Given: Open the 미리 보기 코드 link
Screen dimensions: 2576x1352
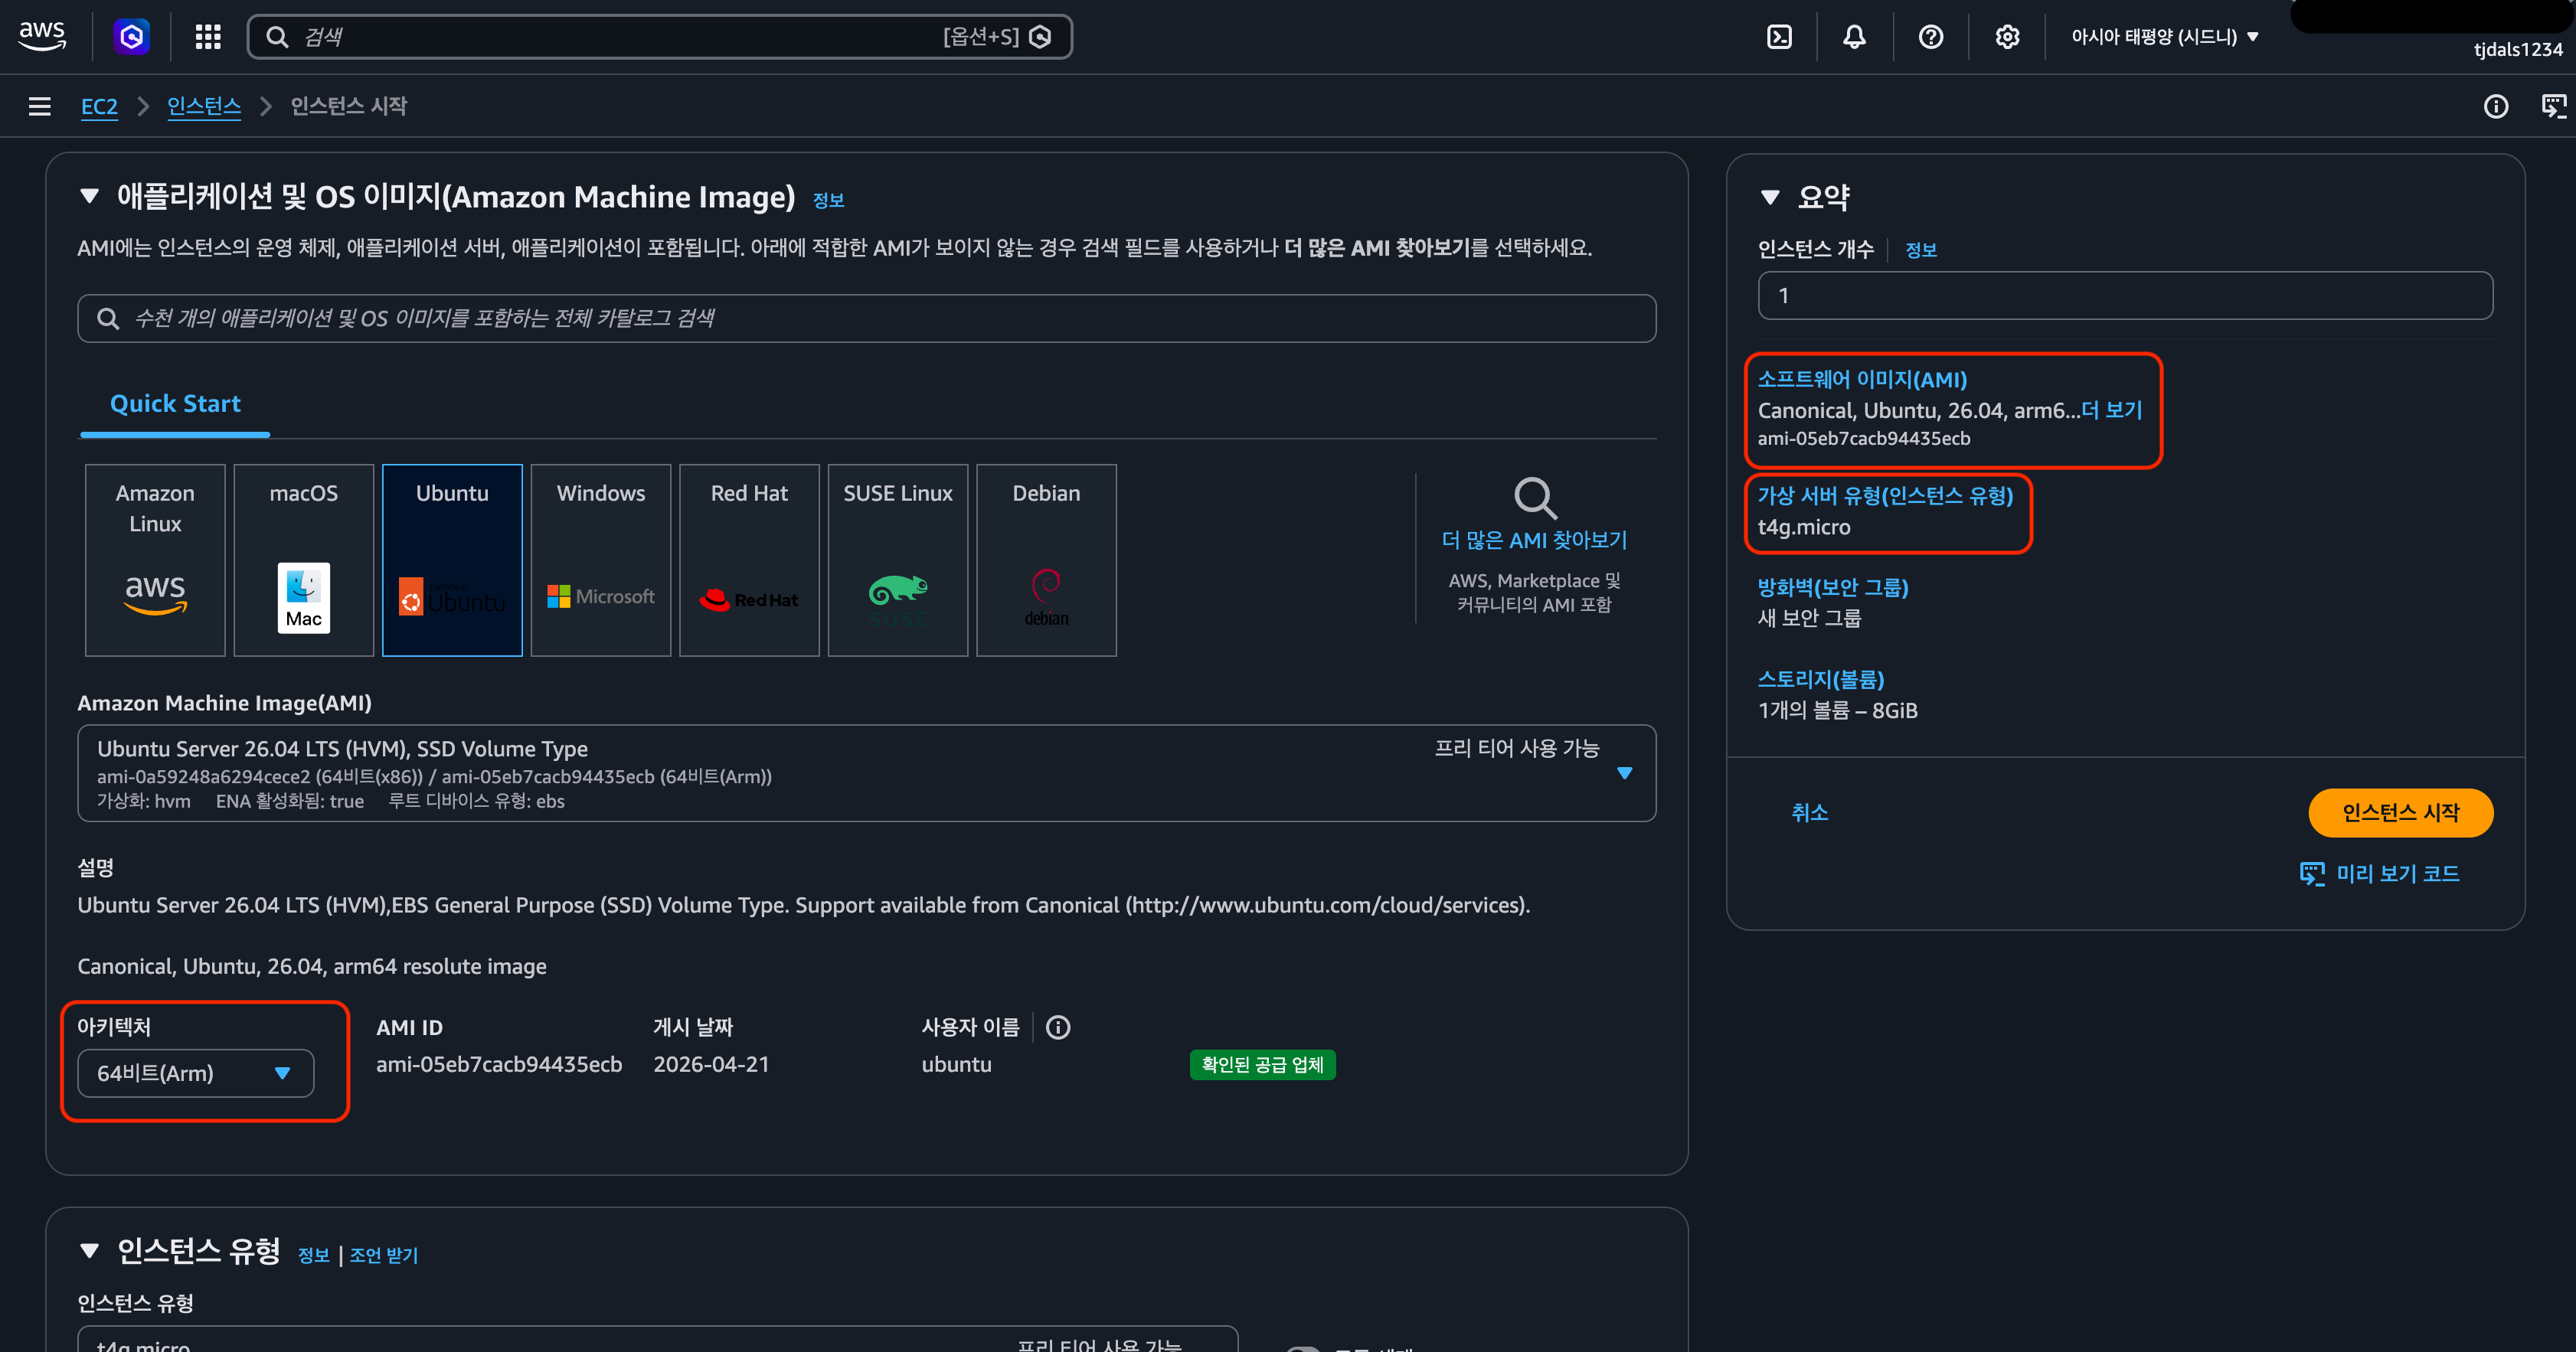Looking at the screenshot, I should click(x=2379, y=874).
